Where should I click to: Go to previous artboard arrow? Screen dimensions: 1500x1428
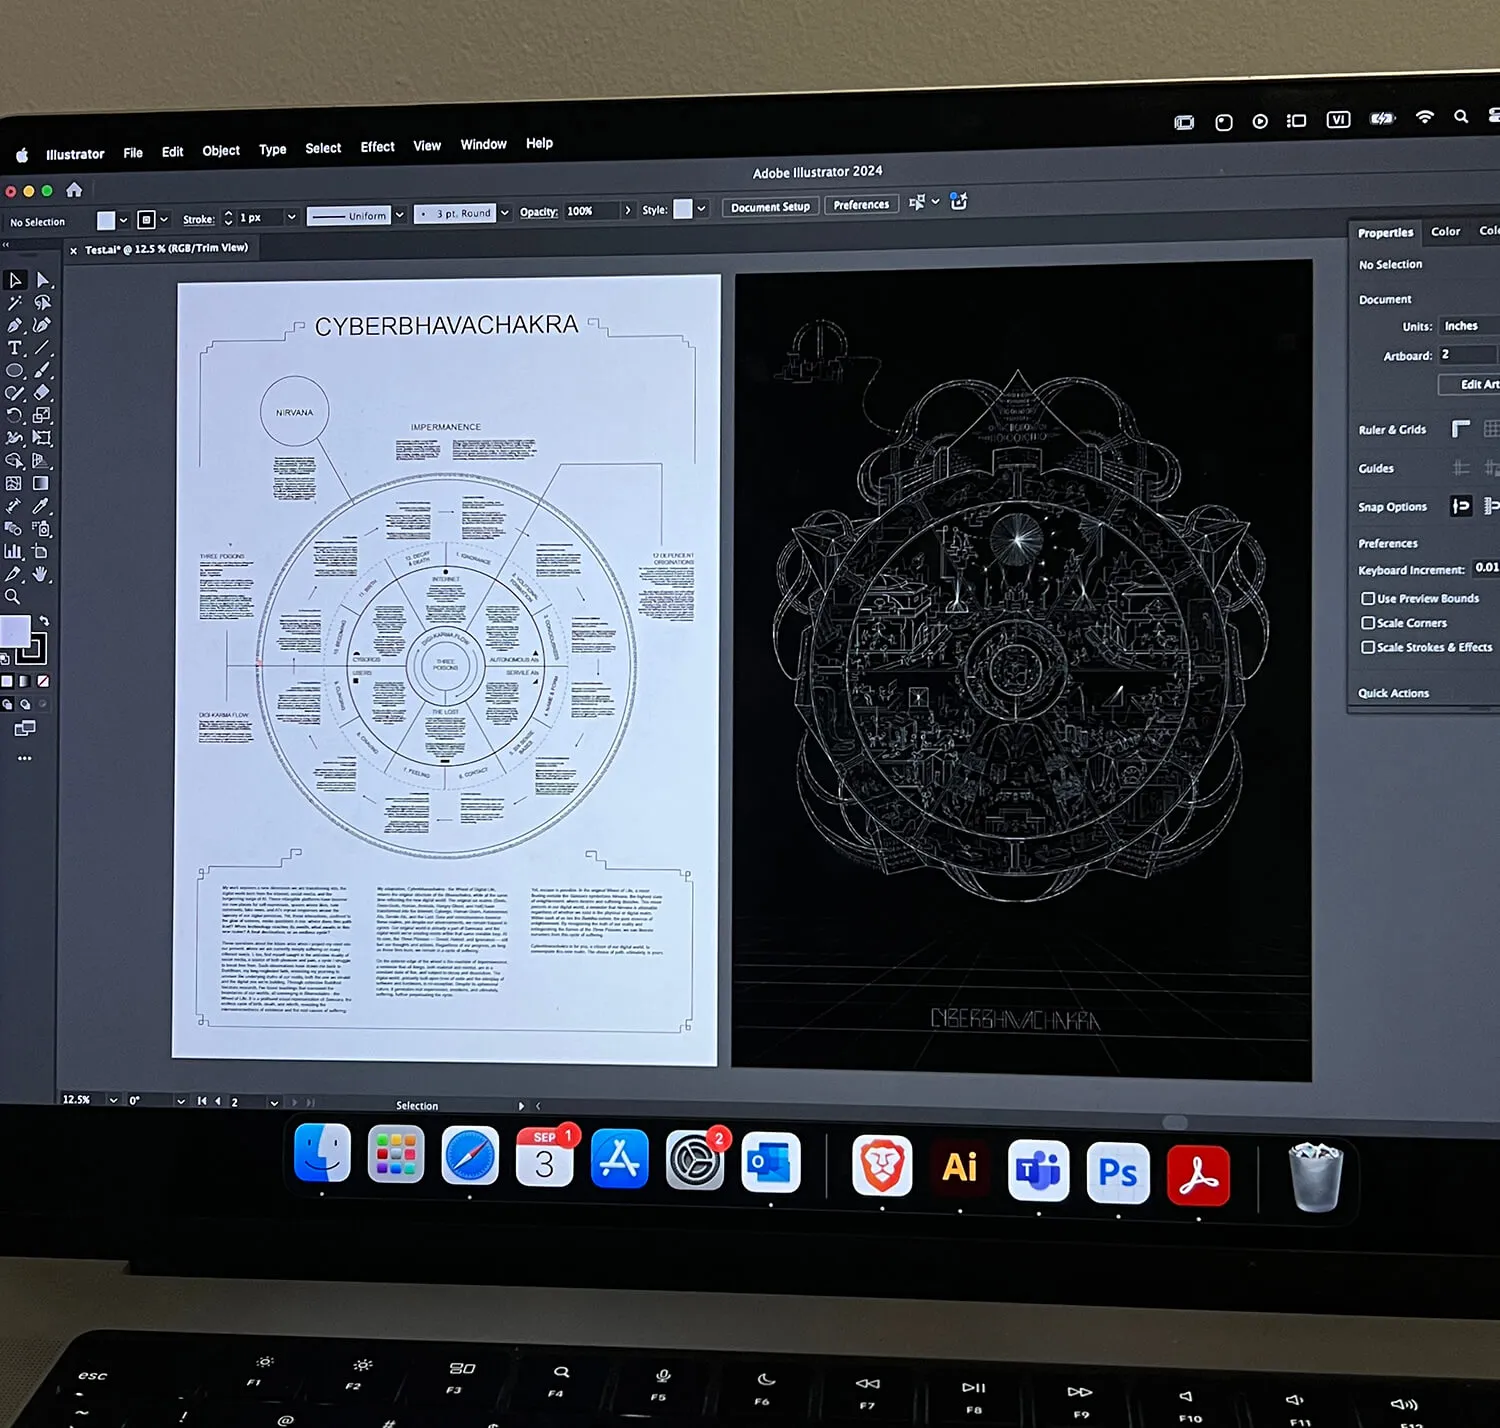(x=219, y=1101)
